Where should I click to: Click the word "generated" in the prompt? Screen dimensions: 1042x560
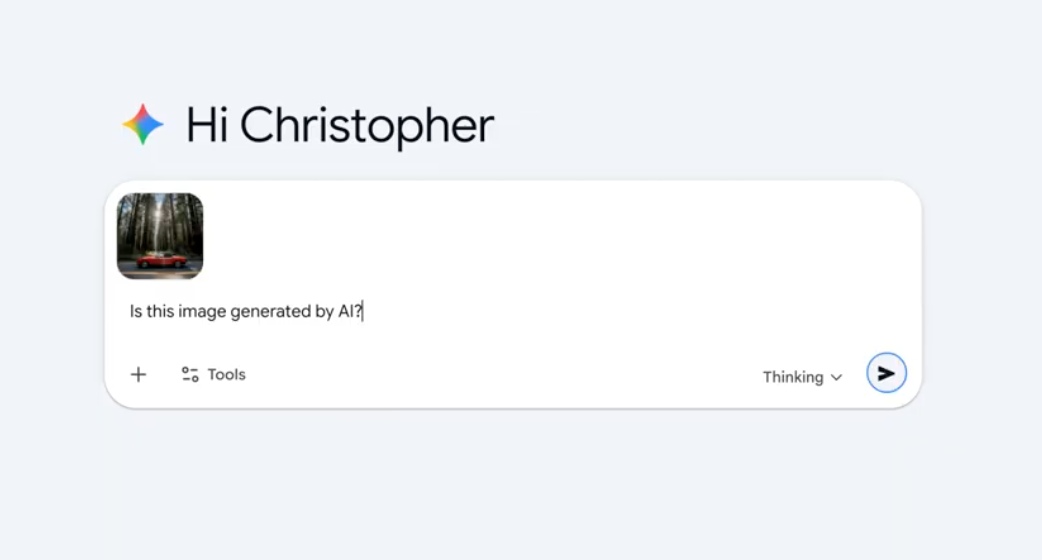coord(270,312)
